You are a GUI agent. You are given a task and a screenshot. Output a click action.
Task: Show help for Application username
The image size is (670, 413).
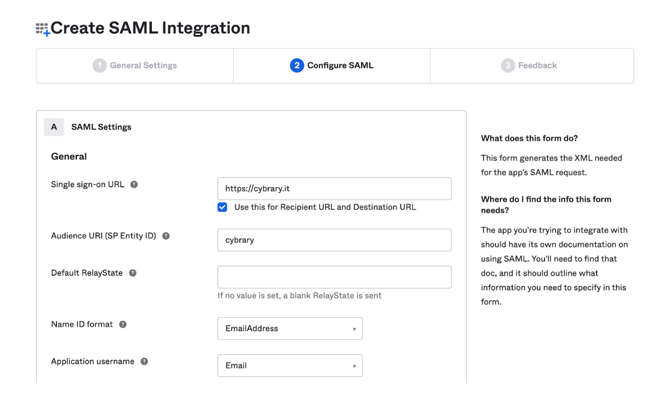pos(144,362)
